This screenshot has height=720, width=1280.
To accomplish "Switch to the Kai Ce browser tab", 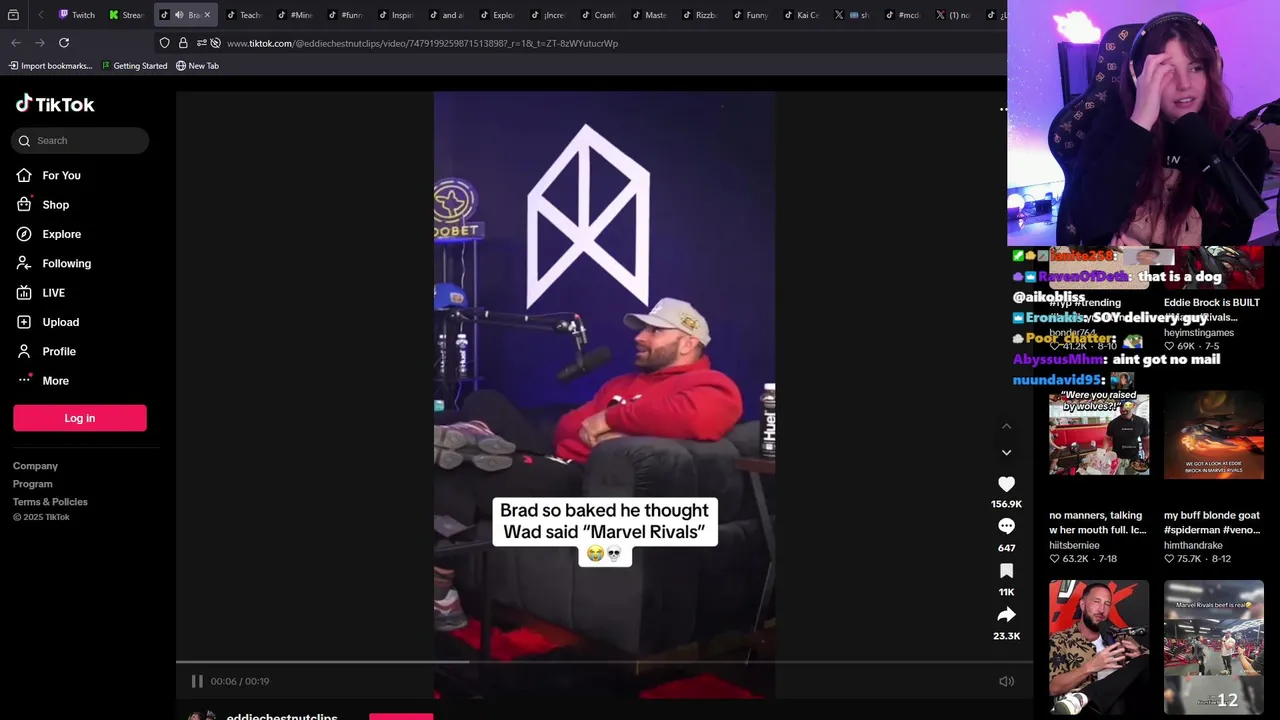I will 802,15.
